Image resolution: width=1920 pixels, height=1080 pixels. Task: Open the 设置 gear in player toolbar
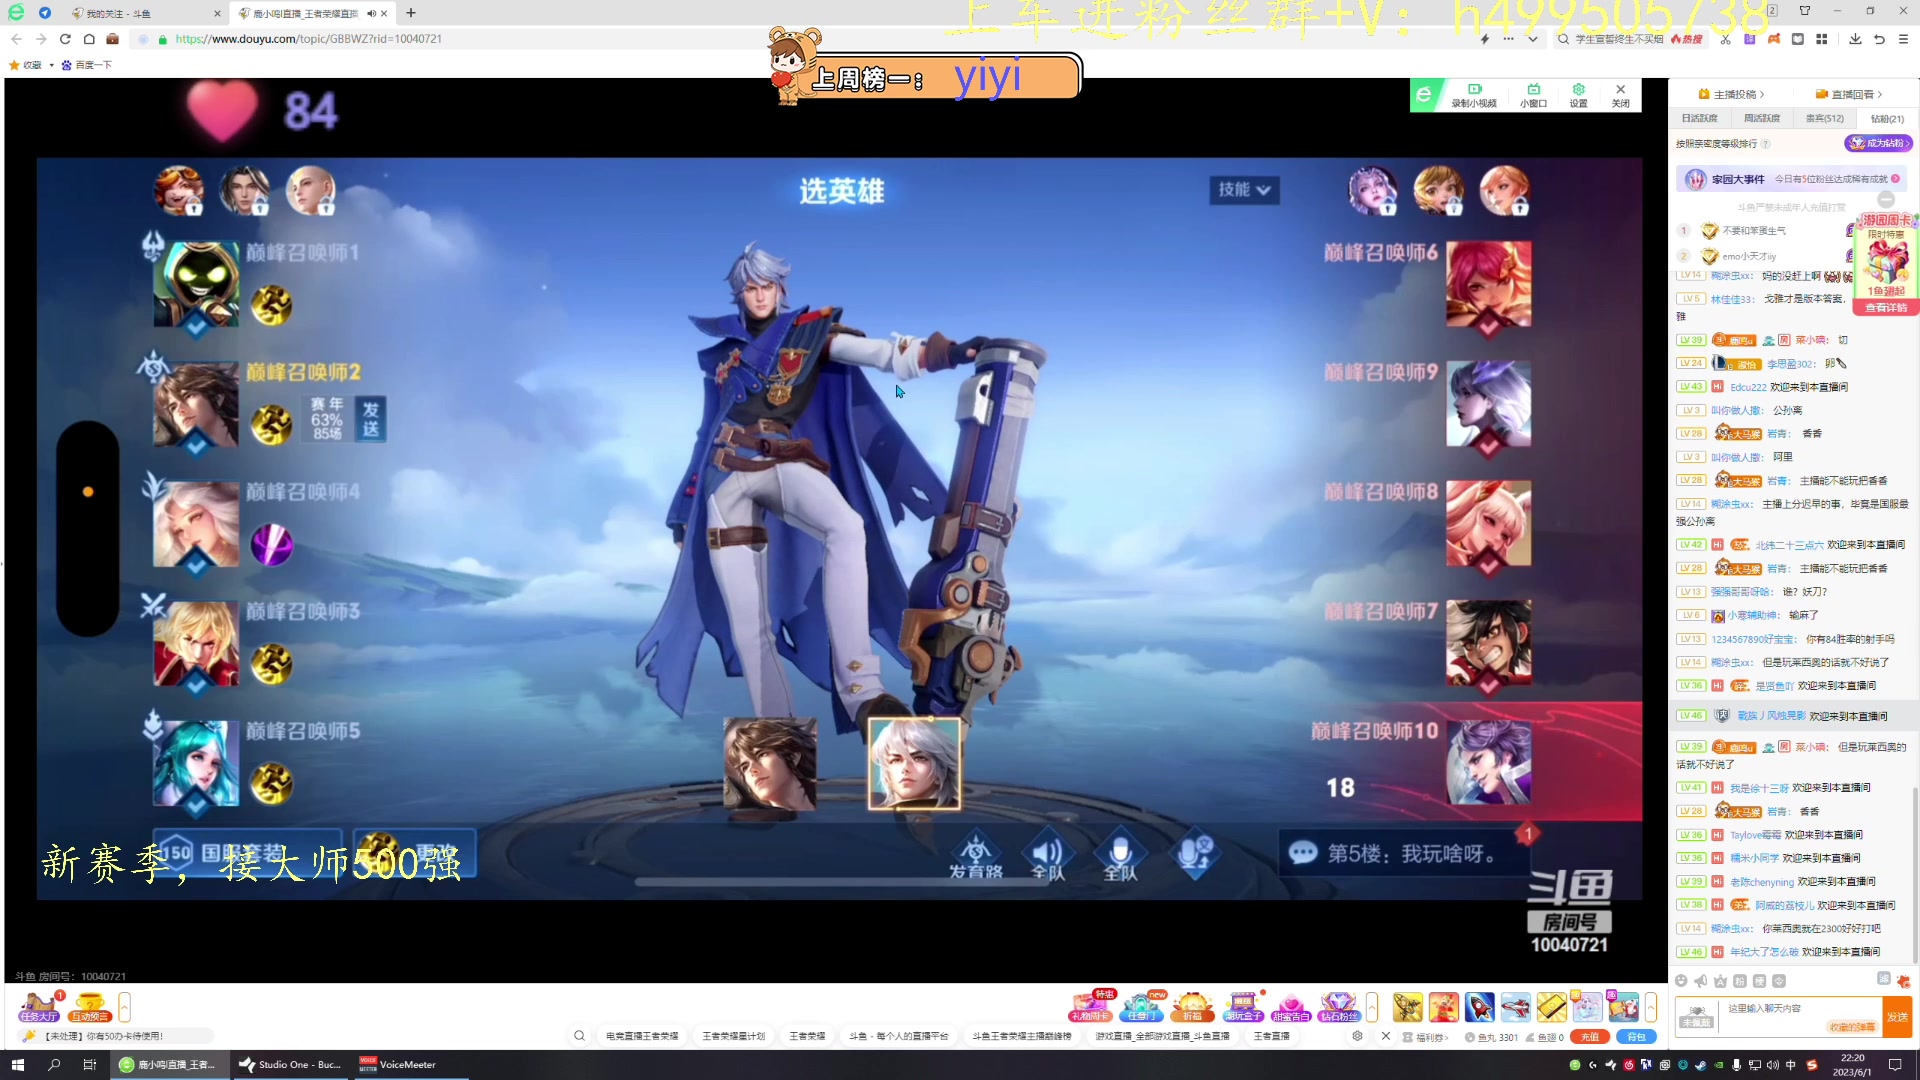tap(1578, 95)
